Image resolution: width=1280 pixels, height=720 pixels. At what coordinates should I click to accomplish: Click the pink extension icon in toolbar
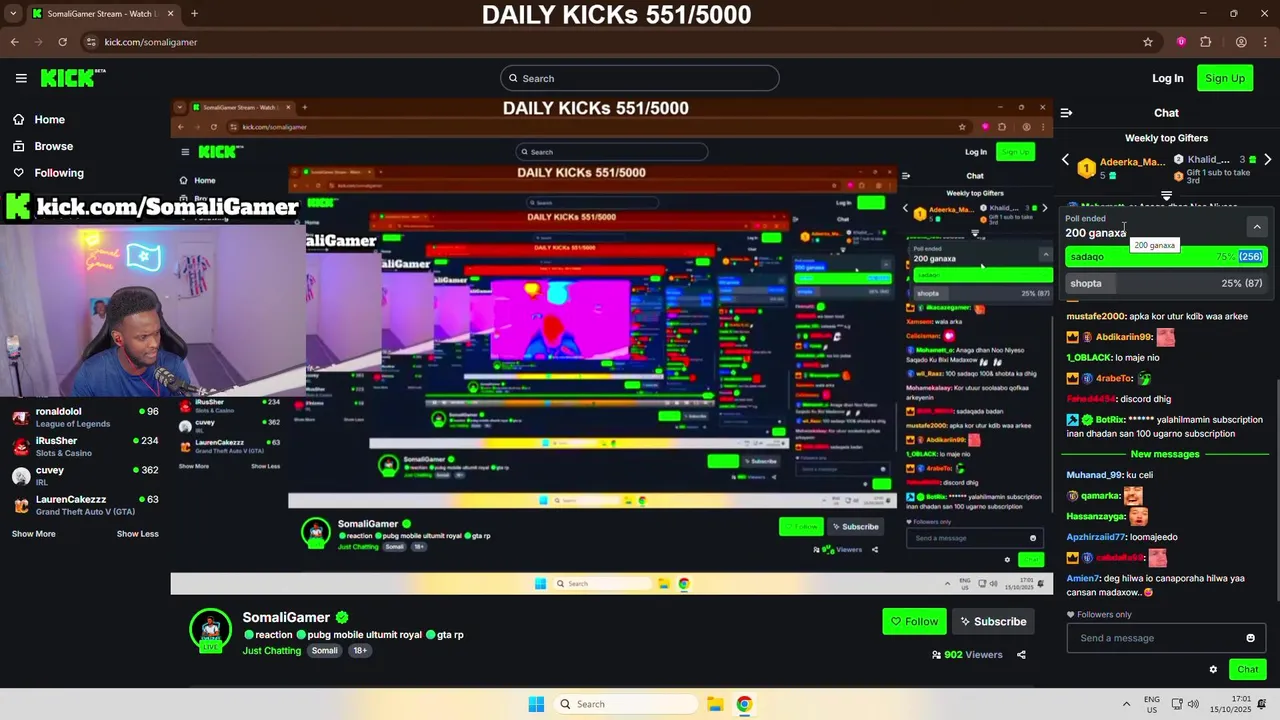(x=1181, y=42)
